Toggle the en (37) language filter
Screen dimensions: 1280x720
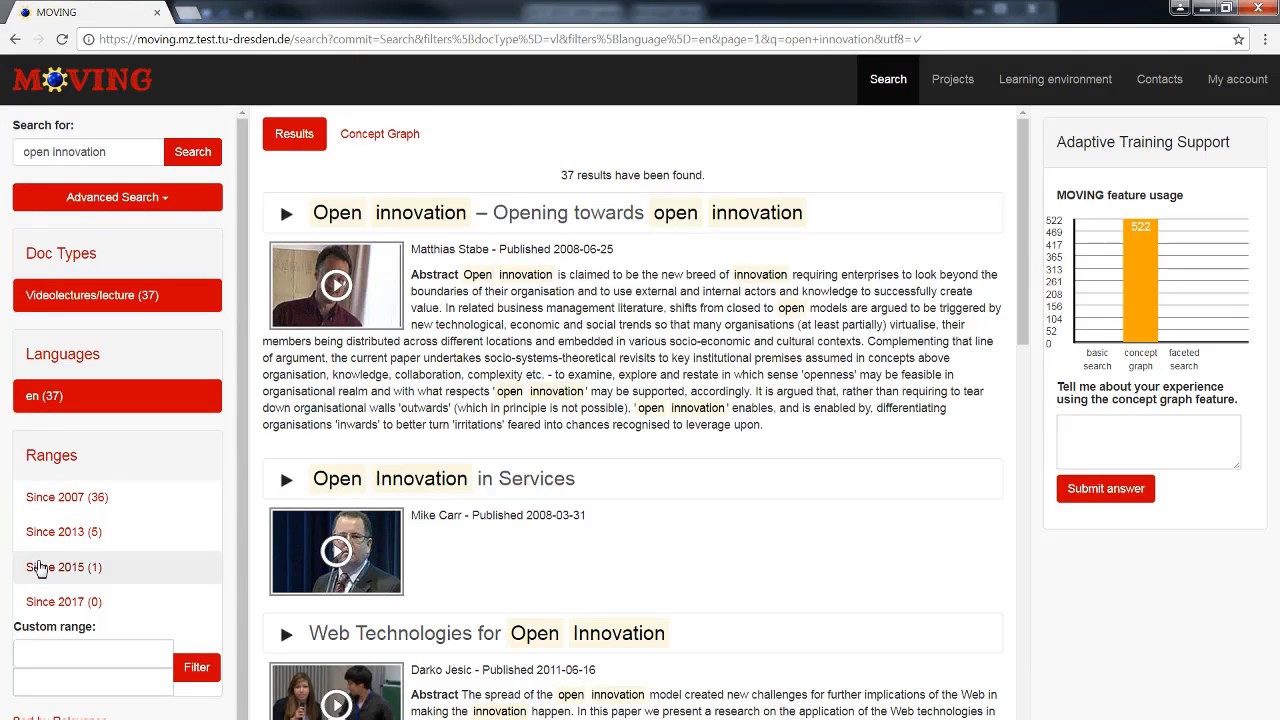(x=117, y=396)
